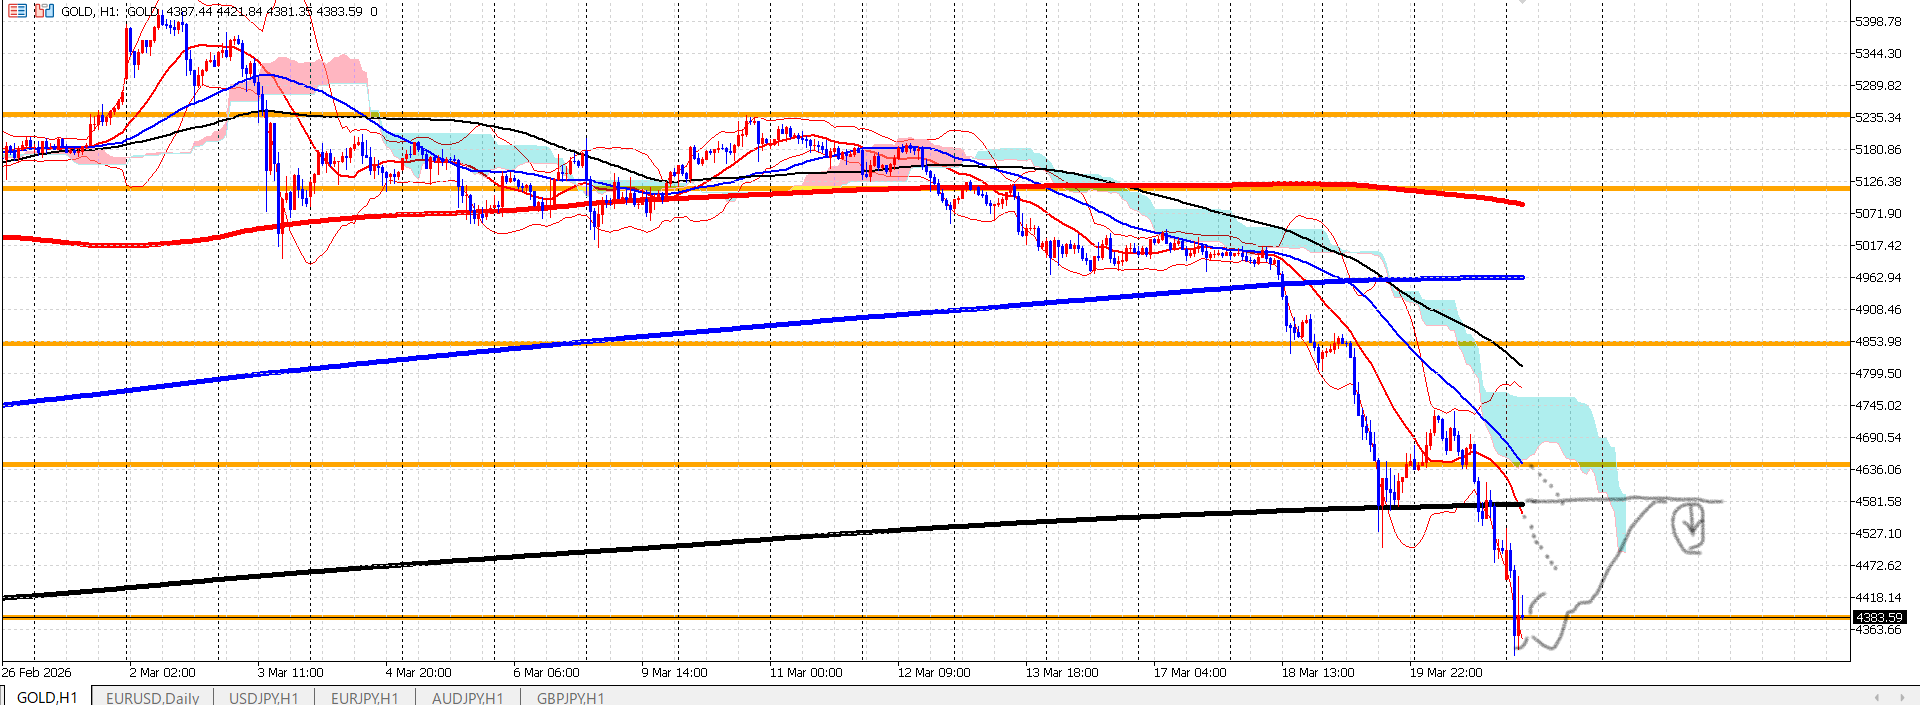This screenshot has height=705, width=1920.
Task: Click the GOLD, H1 chart title text
Action: point(90,11)
